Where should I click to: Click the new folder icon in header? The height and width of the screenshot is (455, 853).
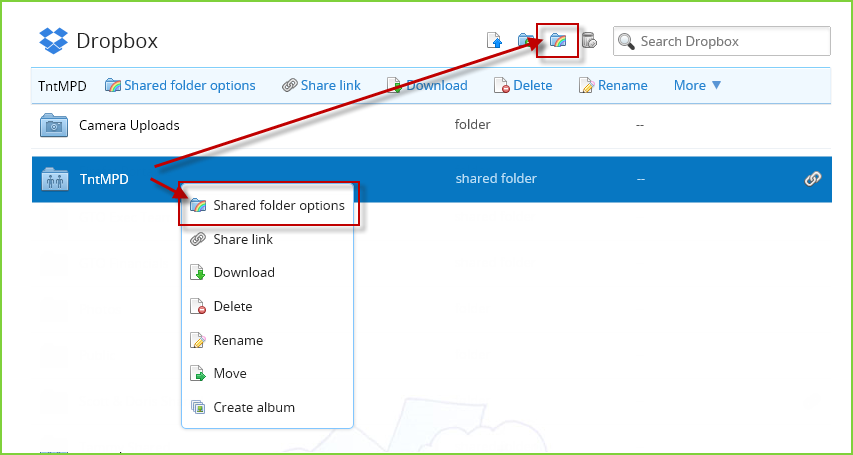pos(525,40)
